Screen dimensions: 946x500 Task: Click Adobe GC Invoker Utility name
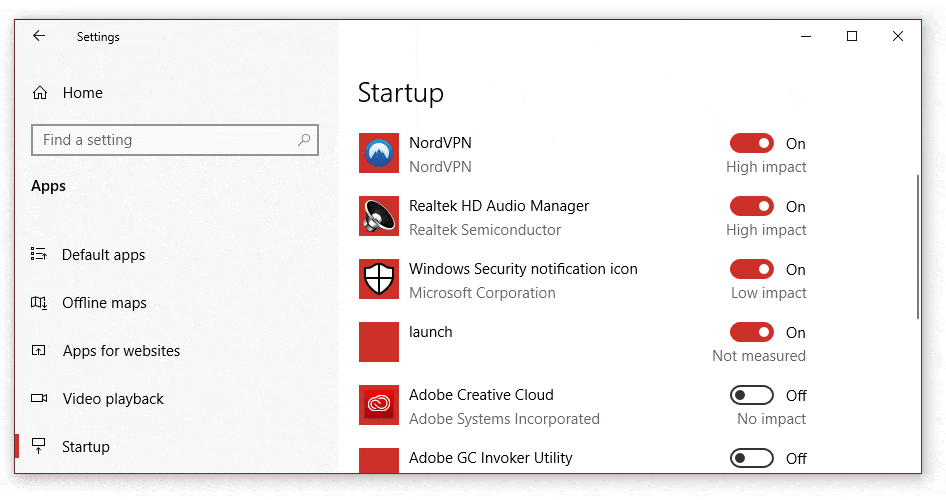(490, 458)
